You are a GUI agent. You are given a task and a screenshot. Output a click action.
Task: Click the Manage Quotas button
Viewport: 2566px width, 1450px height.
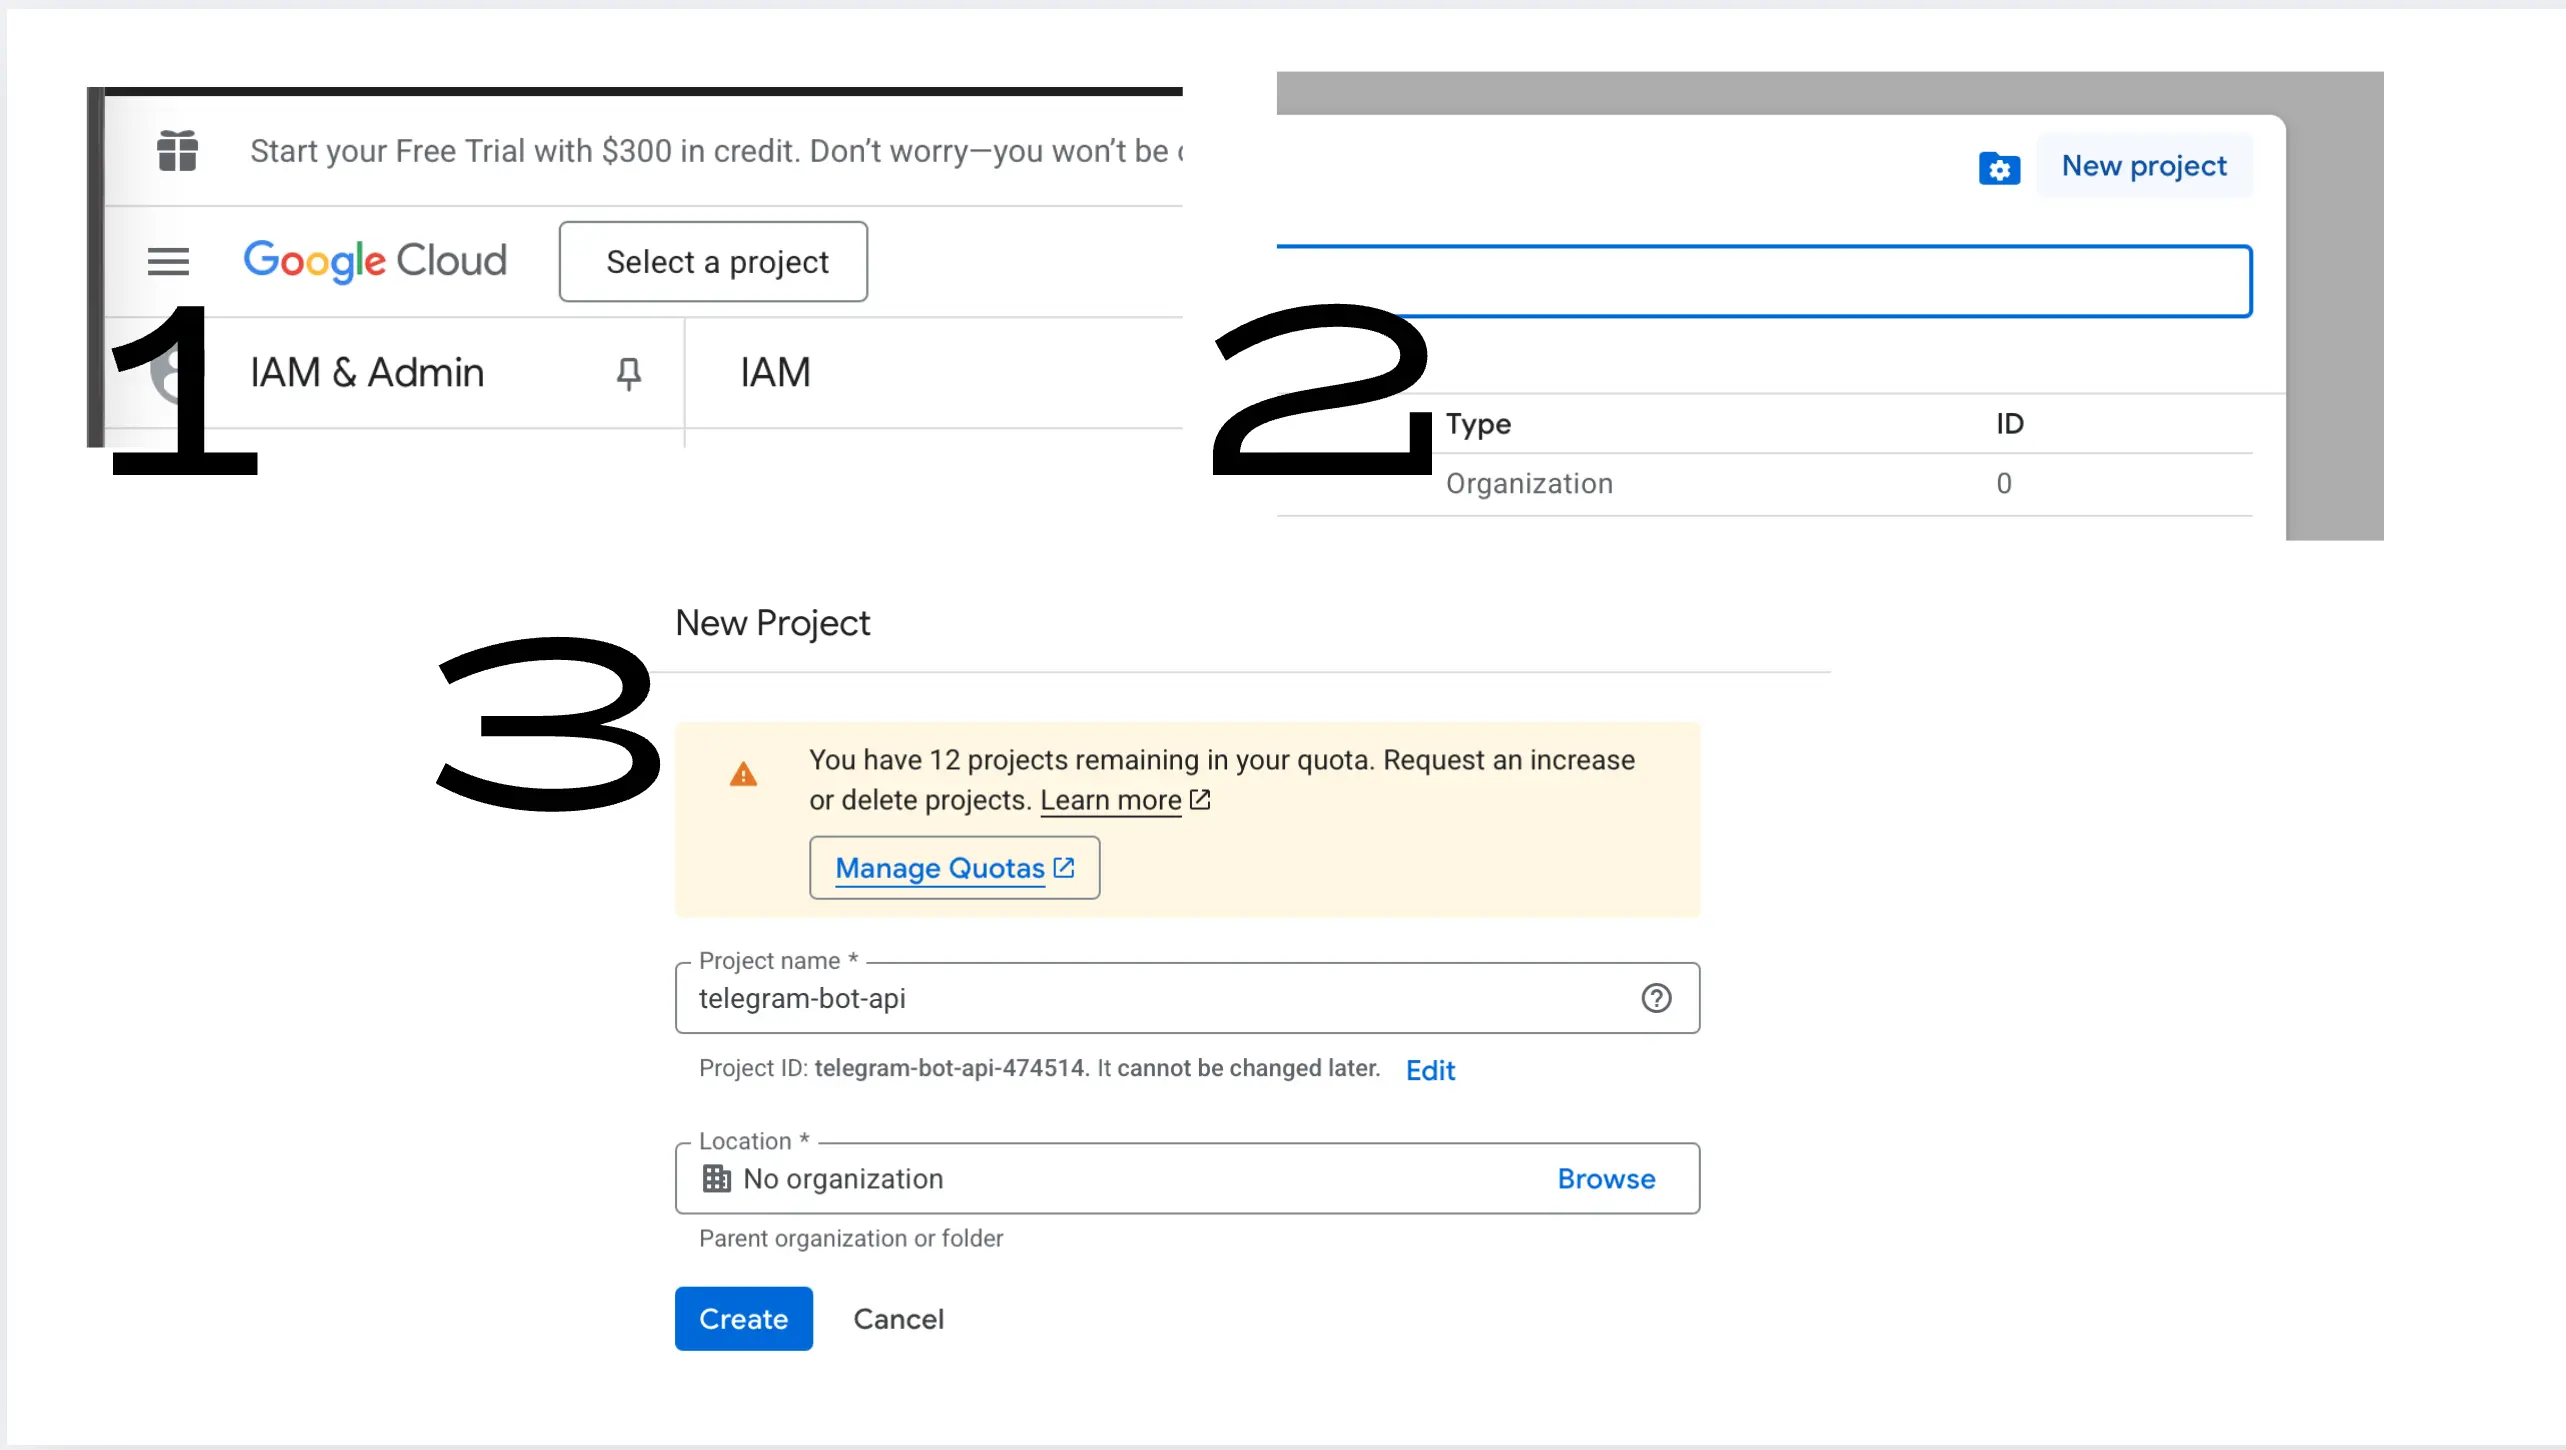coord(954,868)
